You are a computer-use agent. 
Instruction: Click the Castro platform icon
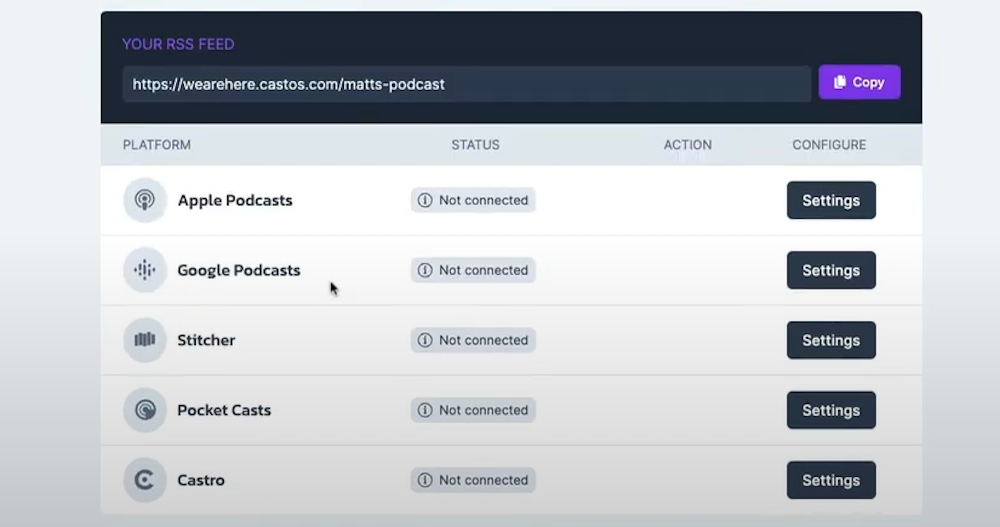(x=145, y=480)
